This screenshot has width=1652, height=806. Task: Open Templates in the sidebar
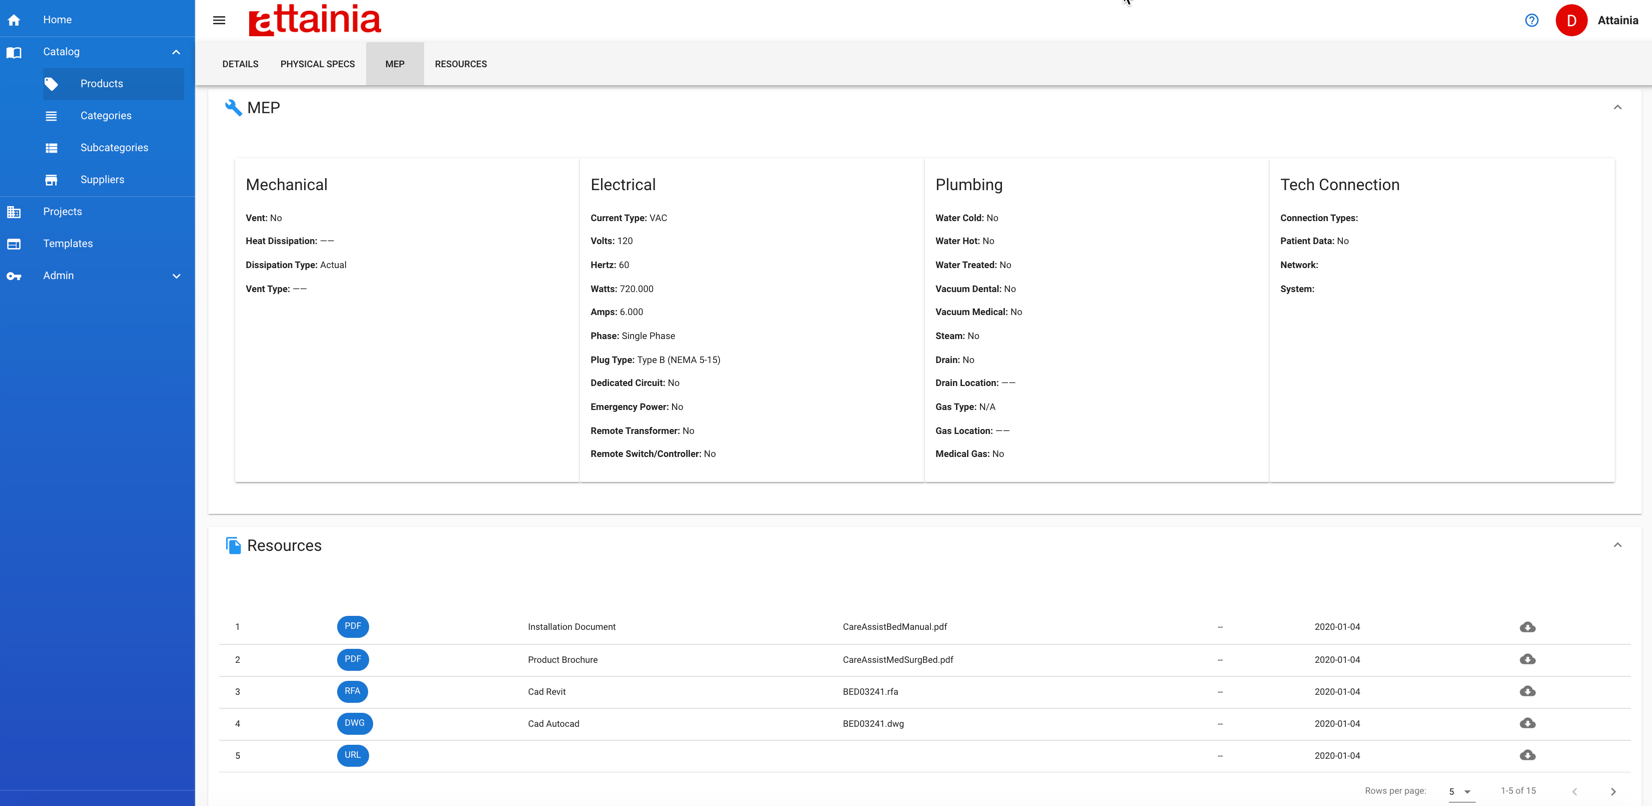pos(68,244)
